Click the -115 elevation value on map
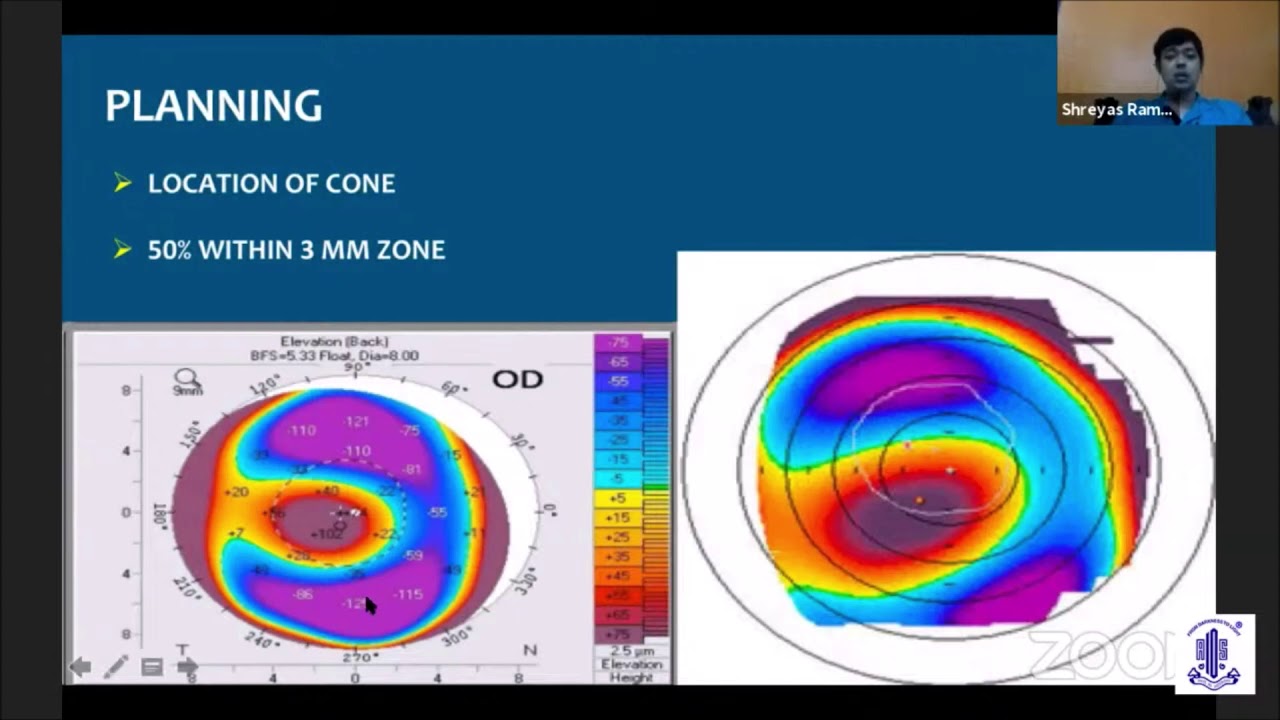This screenshot has height=720, width=1280. point(407,594)
